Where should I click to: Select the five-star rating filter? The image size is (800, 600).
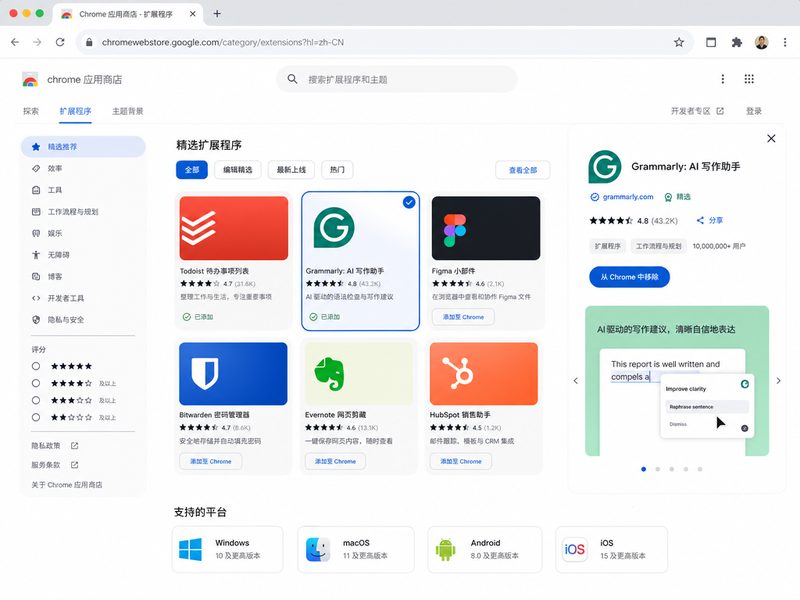pos(36,366)
